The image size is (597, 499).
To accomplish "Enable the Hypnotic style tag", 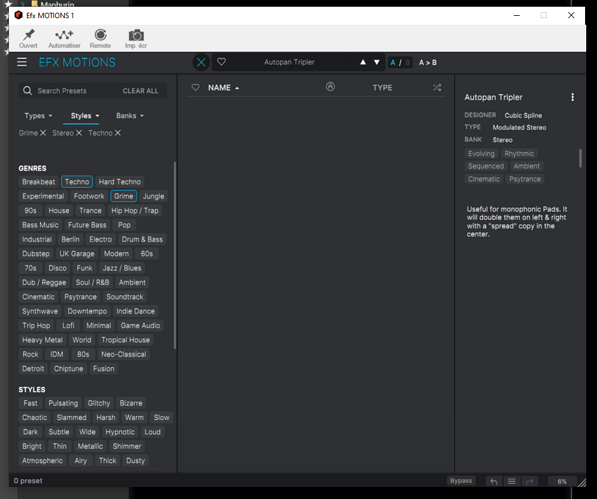I will [x=120, y=432].
